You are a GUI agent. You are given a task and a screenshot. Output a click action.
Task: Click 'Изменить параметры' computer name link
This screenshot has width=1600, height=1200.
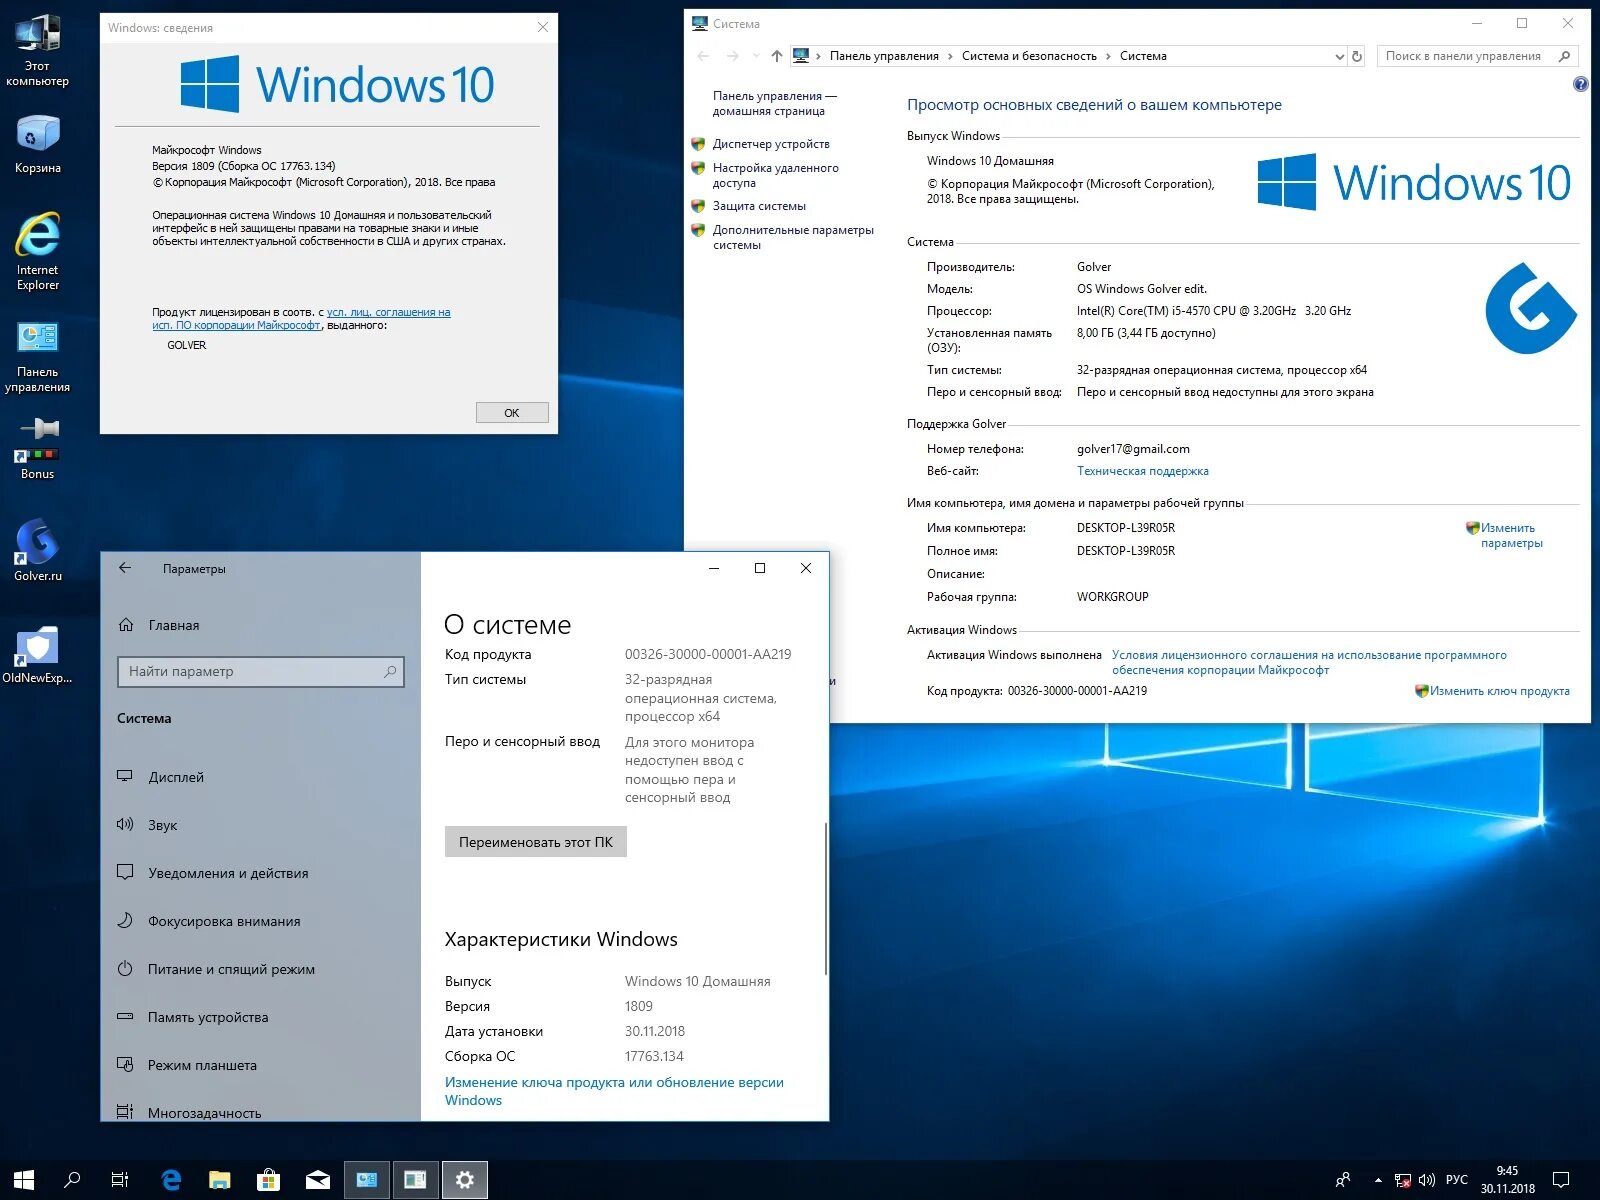tap(1511, 535)
